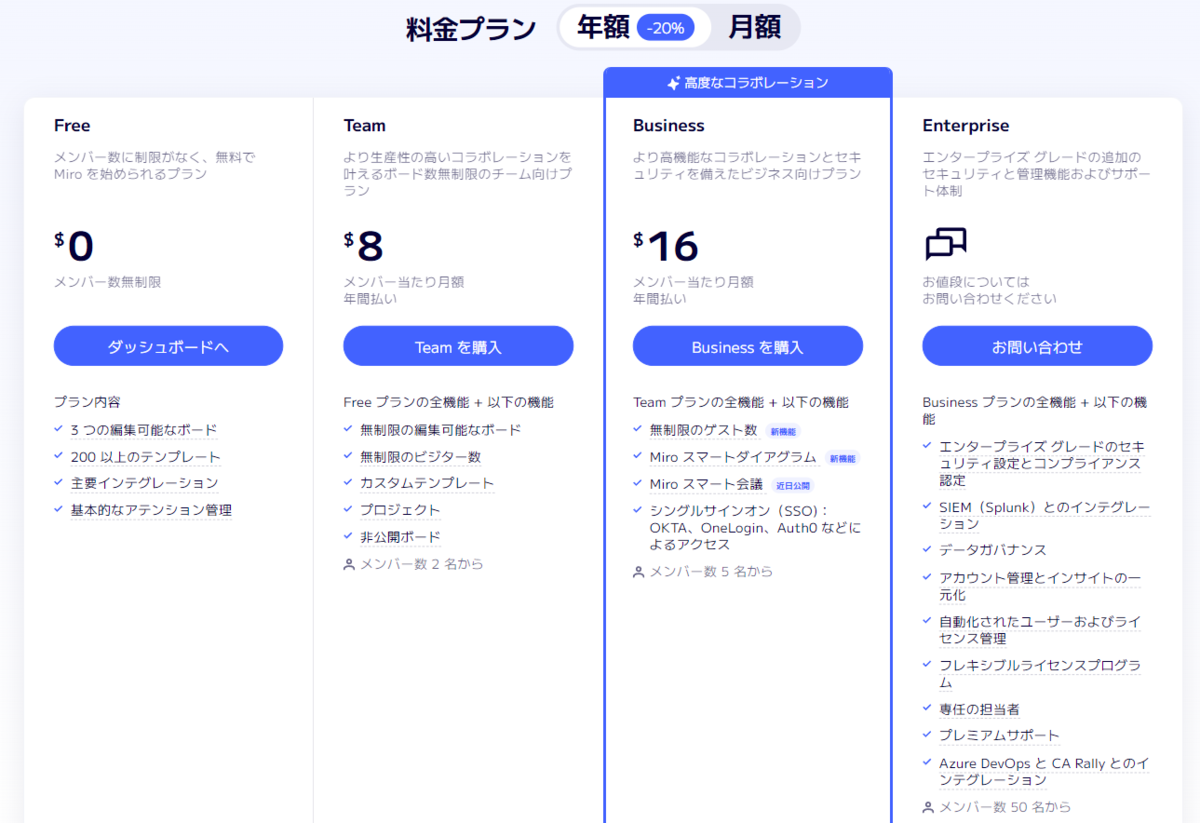Click the 料金プラン page heading
This screenshot has width=1200, height=823.
[x=471, y=29]
